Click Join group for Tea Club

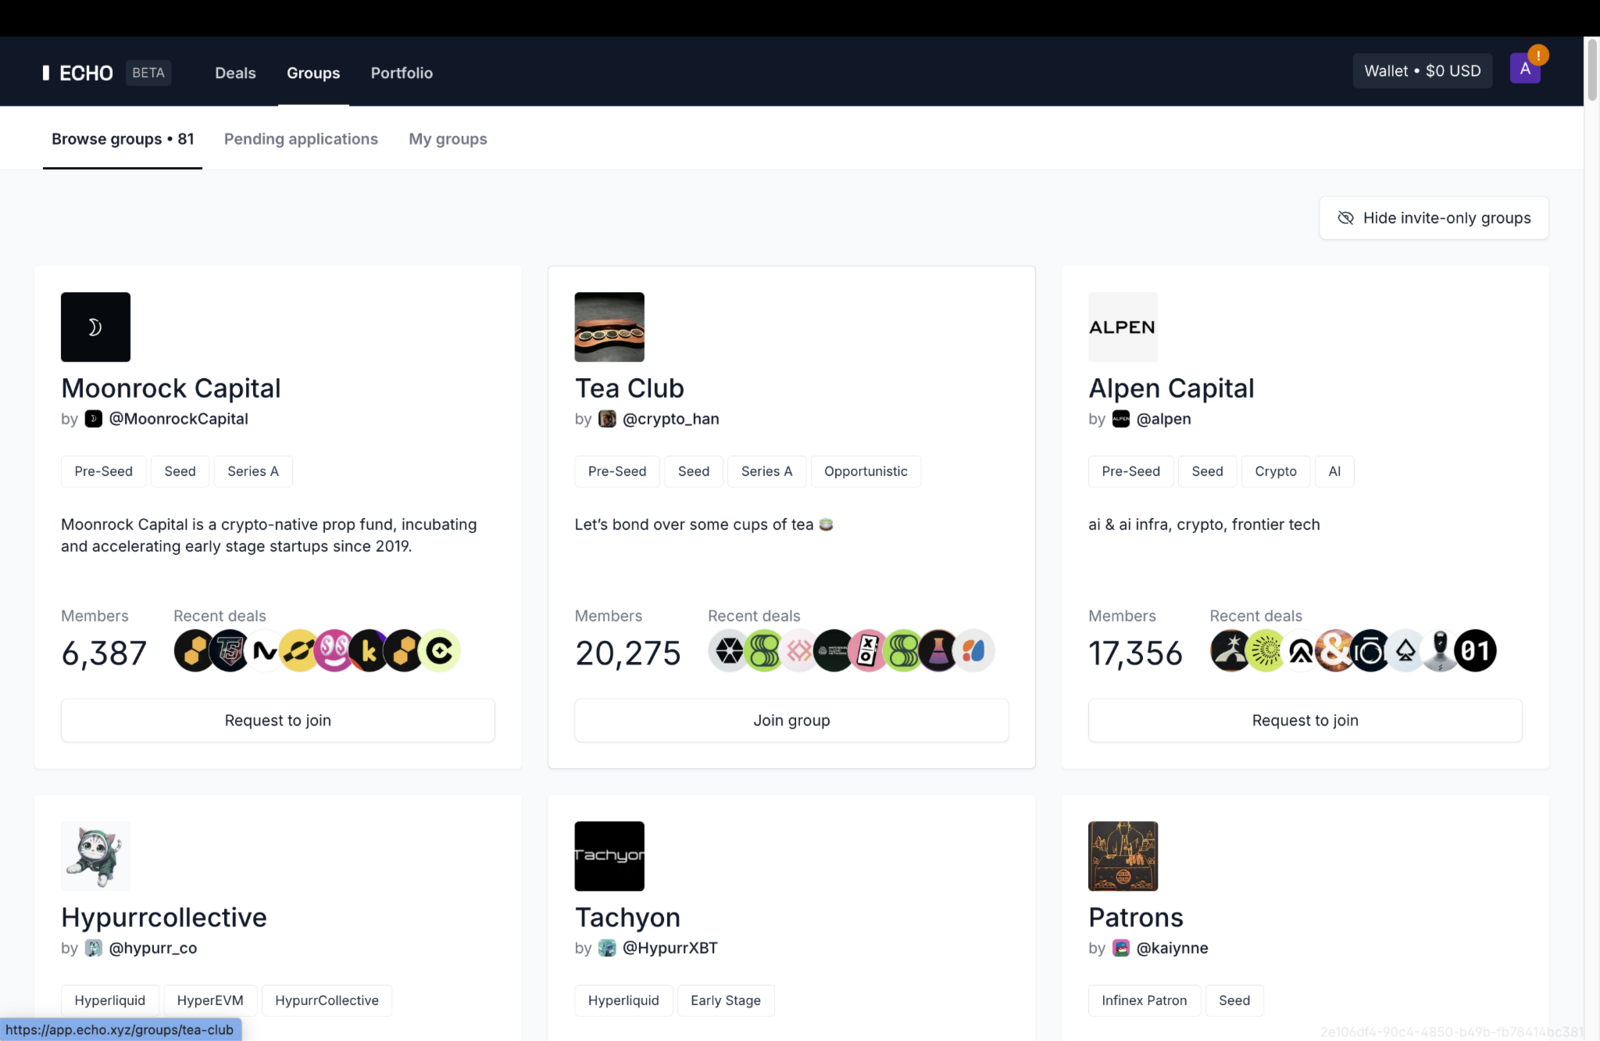click(792, 720)
